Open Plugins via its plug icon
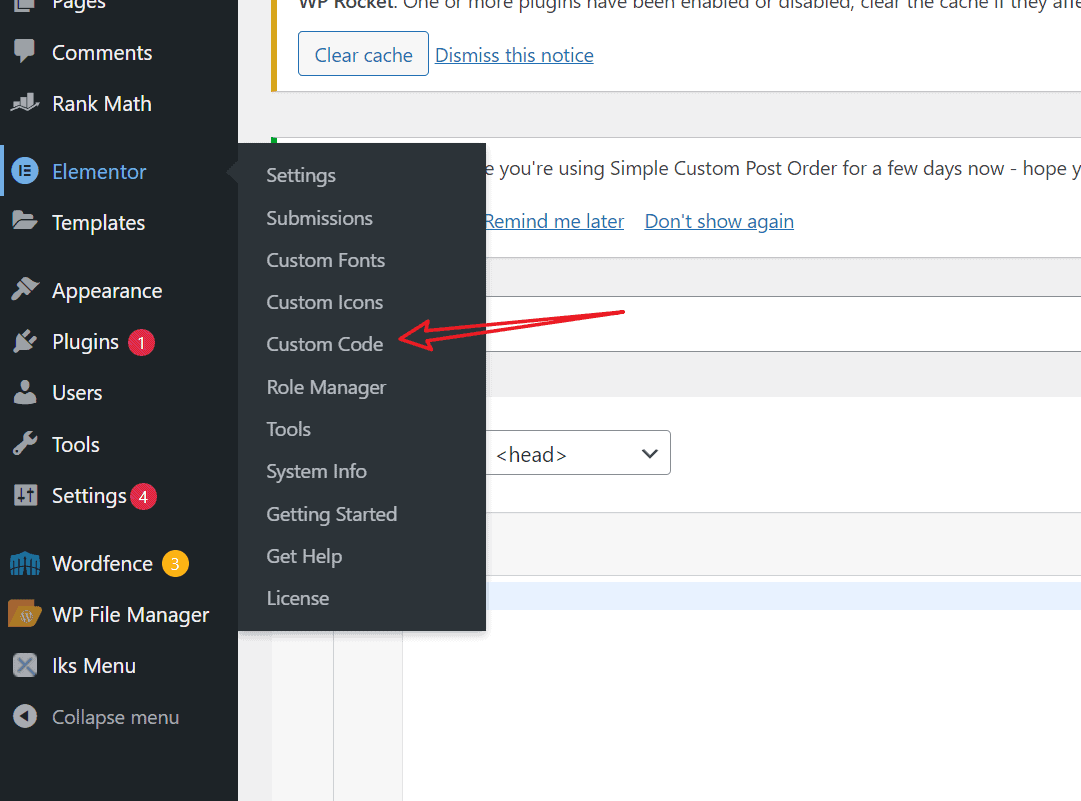The width and height of the screenshot is (1081, 801). pyautogui.click(x=27, y=341)
